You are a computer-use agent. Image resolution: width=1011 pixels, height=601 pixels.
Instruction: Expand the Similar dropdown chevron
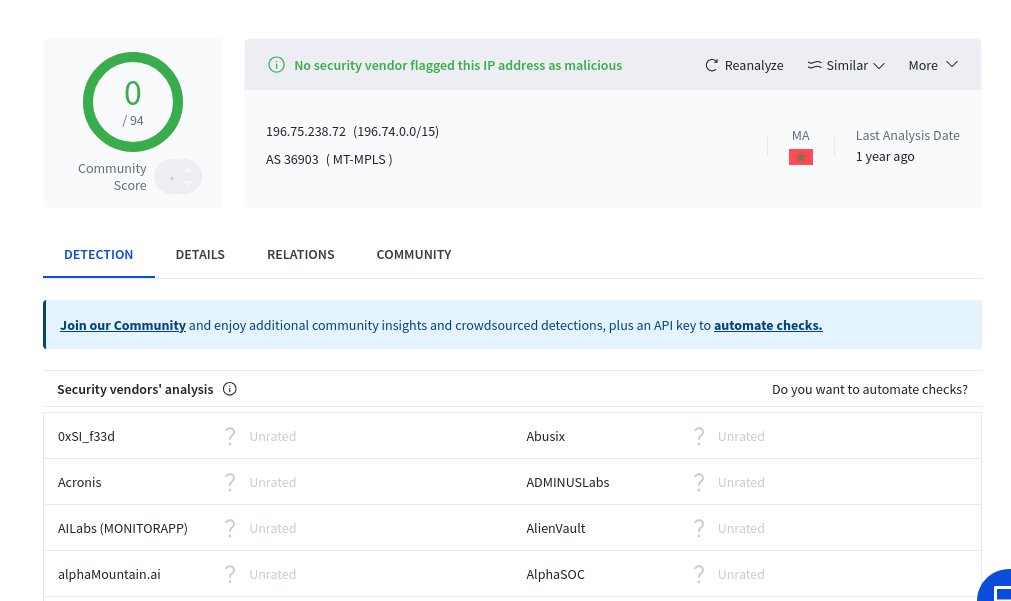coord(879,66)
